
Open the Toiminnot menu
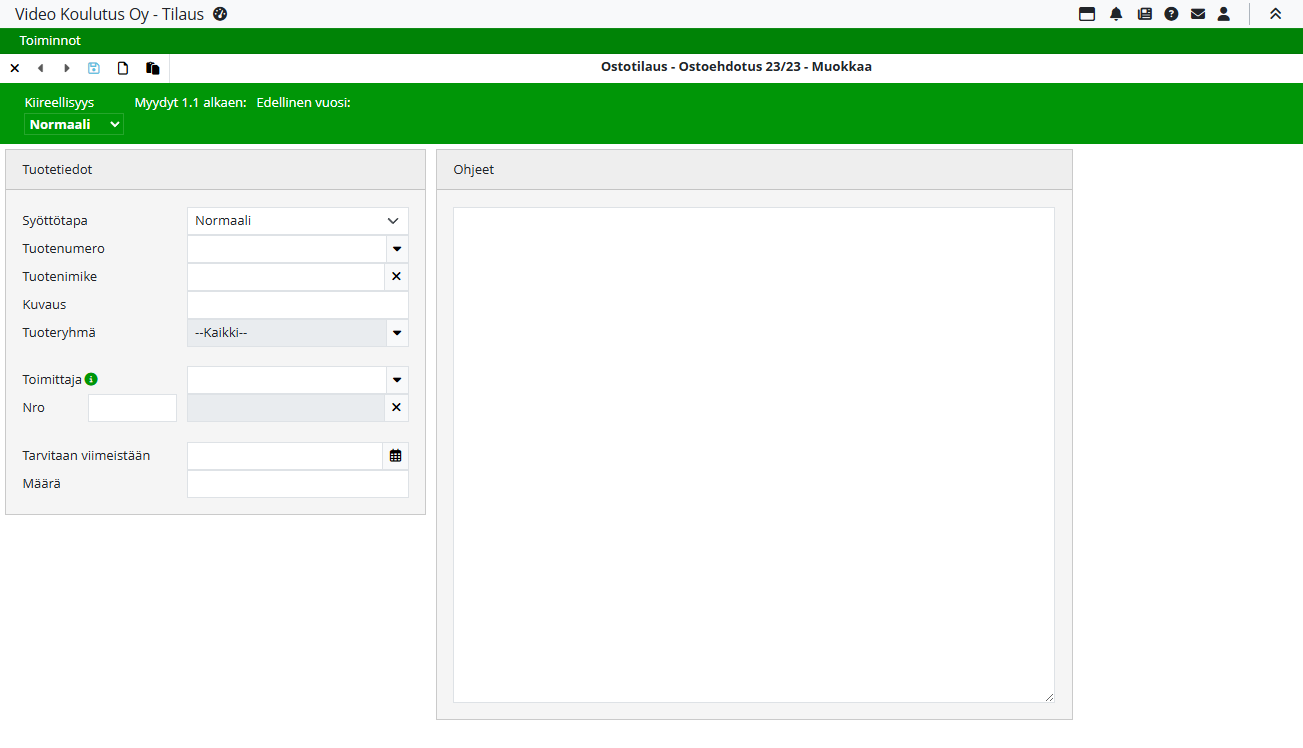[x=50, y=41]
